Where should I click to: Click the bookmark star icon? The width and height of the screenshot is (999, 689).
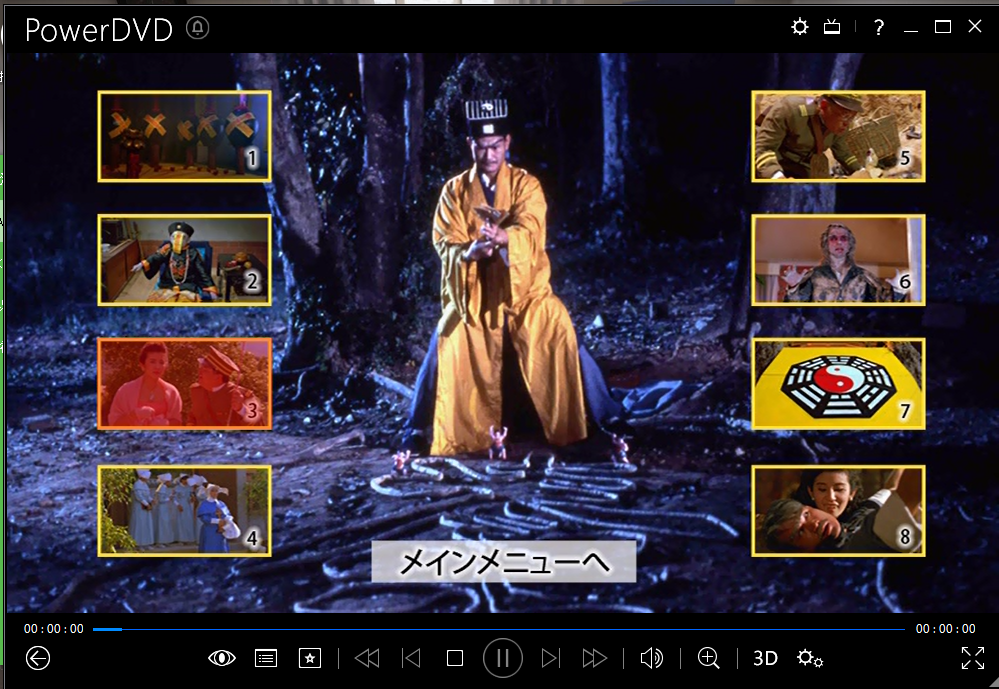[x=310, y=658]
